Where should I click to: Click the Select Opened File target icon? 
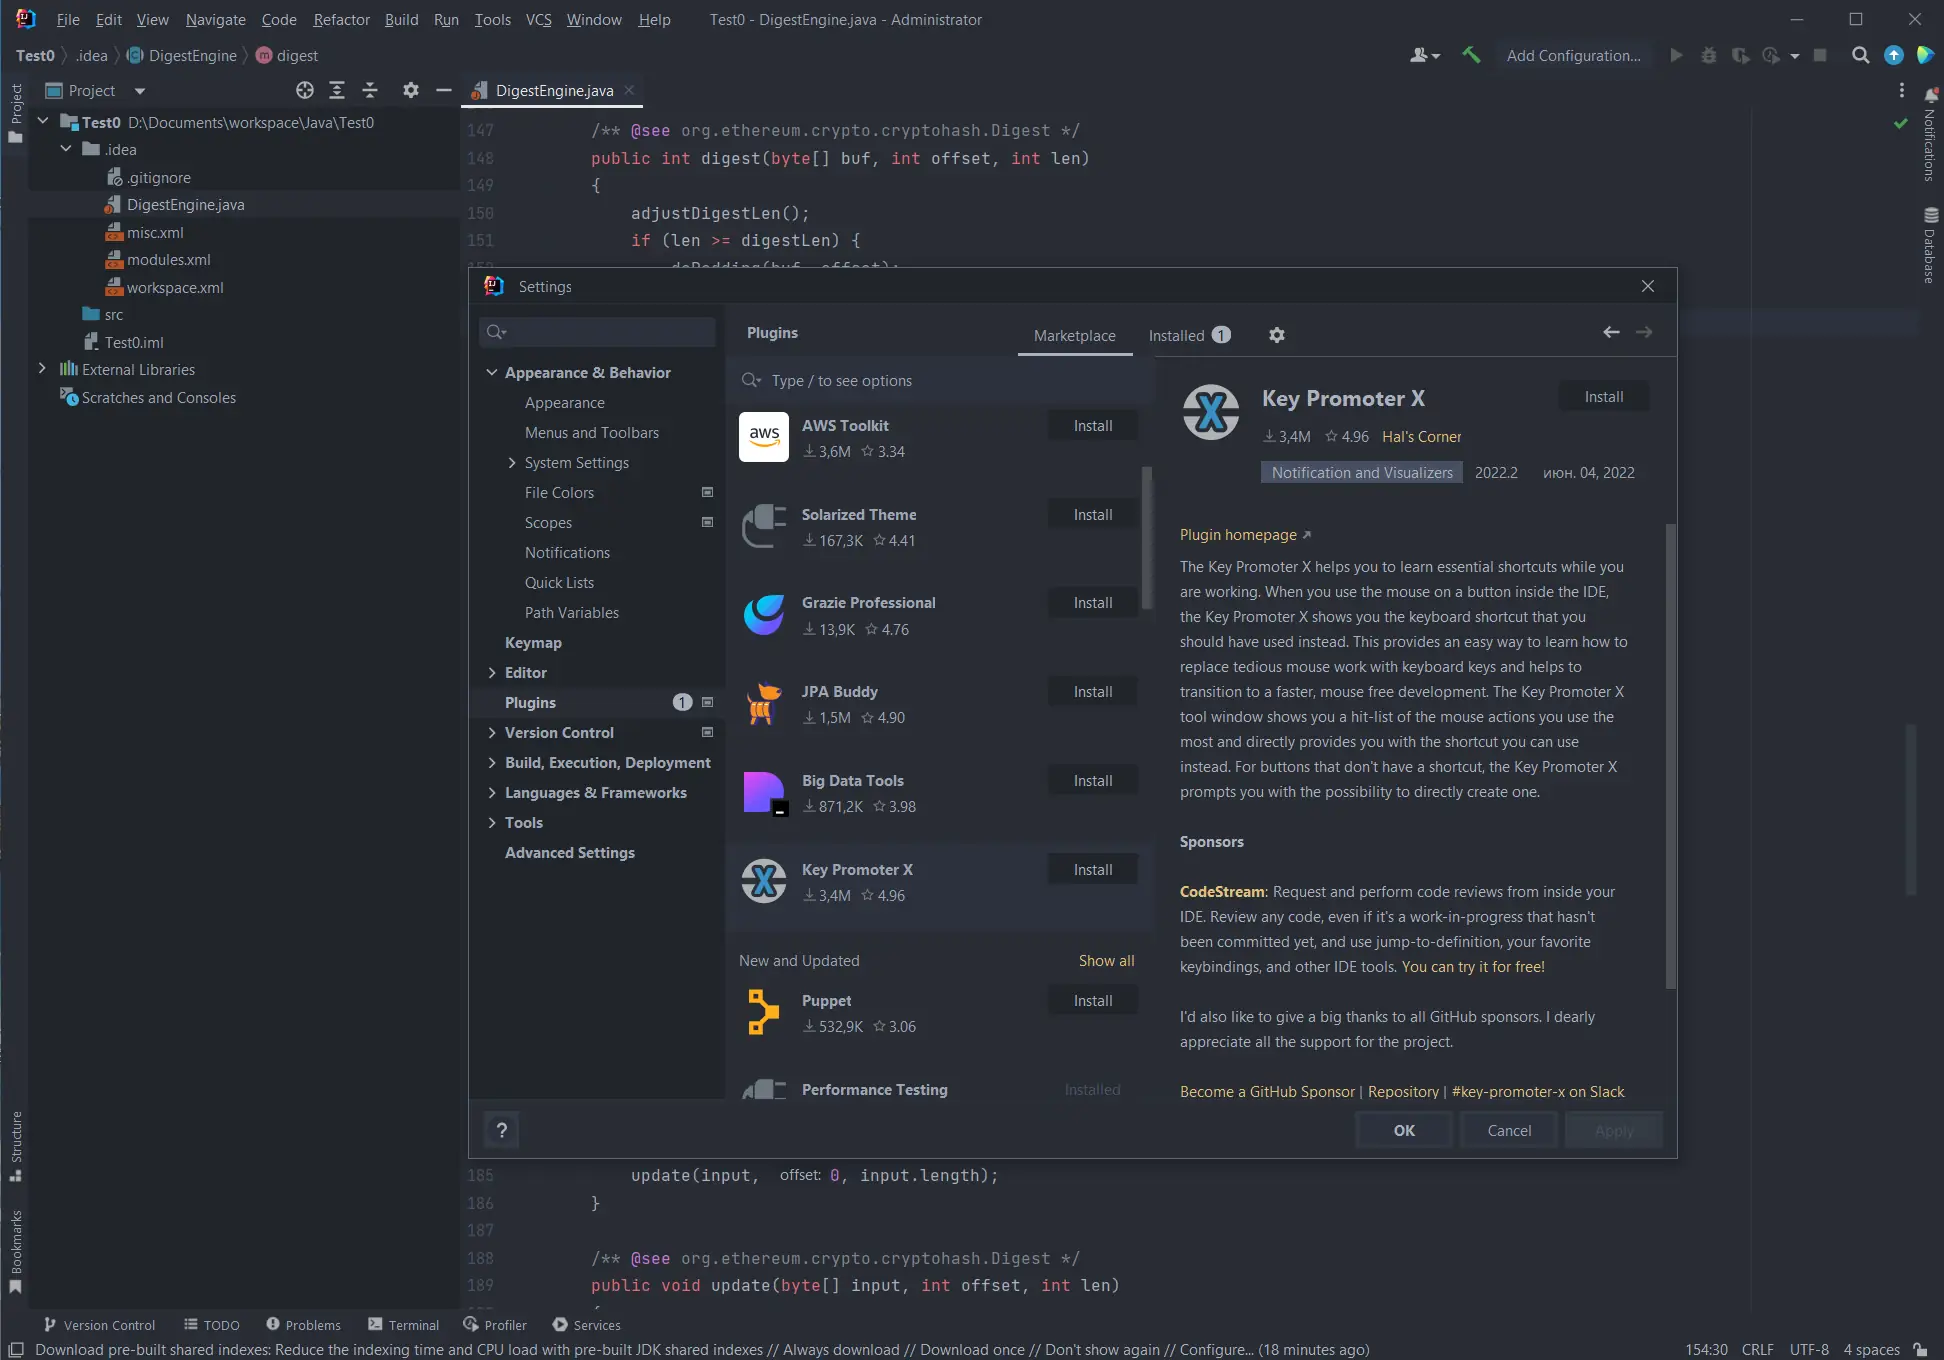(305, 90)
